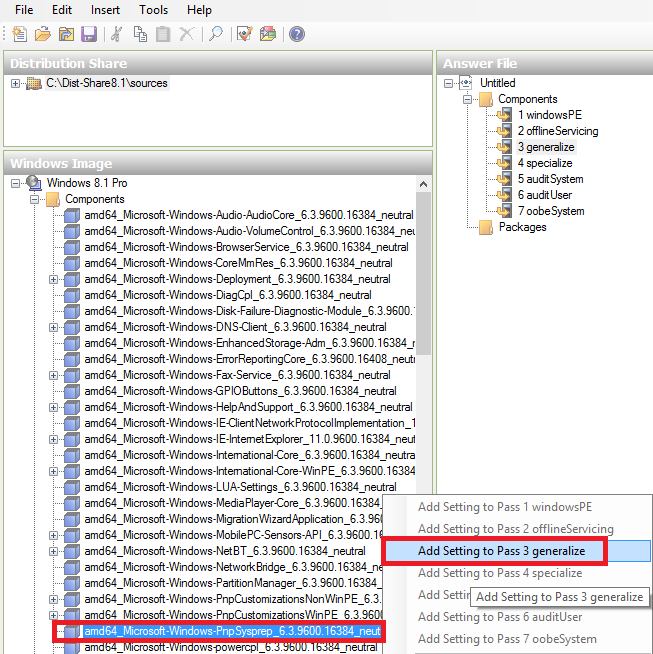
Task: Click the Components folder icon under Windows 8.1 Pro
Action: tap(53, 199)
